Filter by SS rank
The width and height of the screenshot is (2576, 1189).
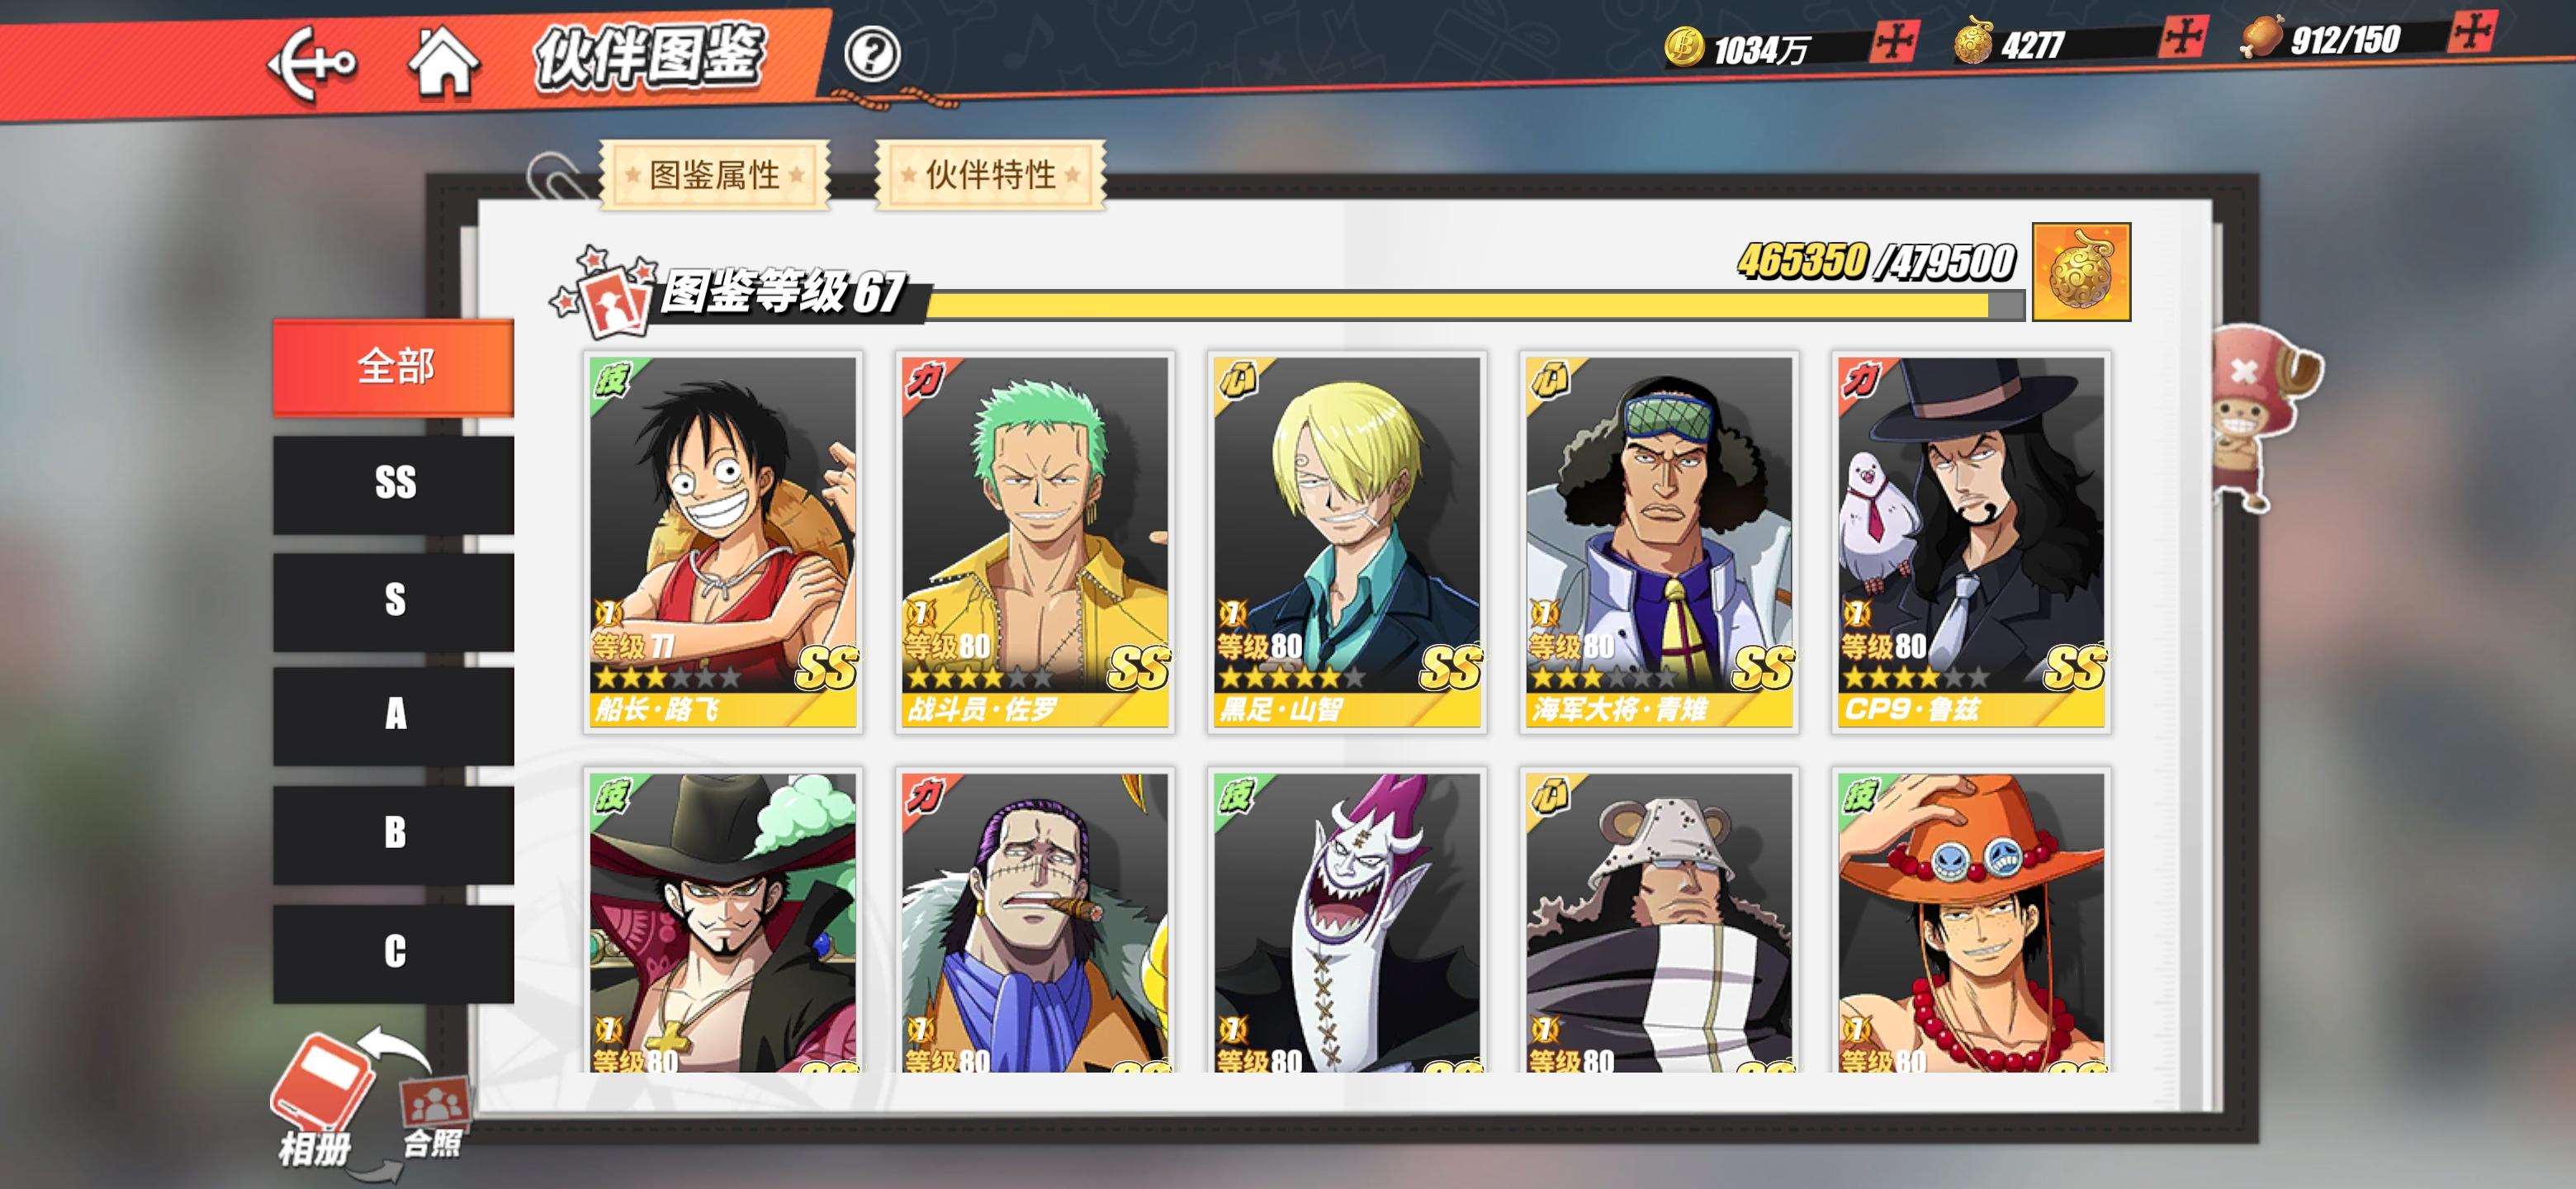(394, 484)
